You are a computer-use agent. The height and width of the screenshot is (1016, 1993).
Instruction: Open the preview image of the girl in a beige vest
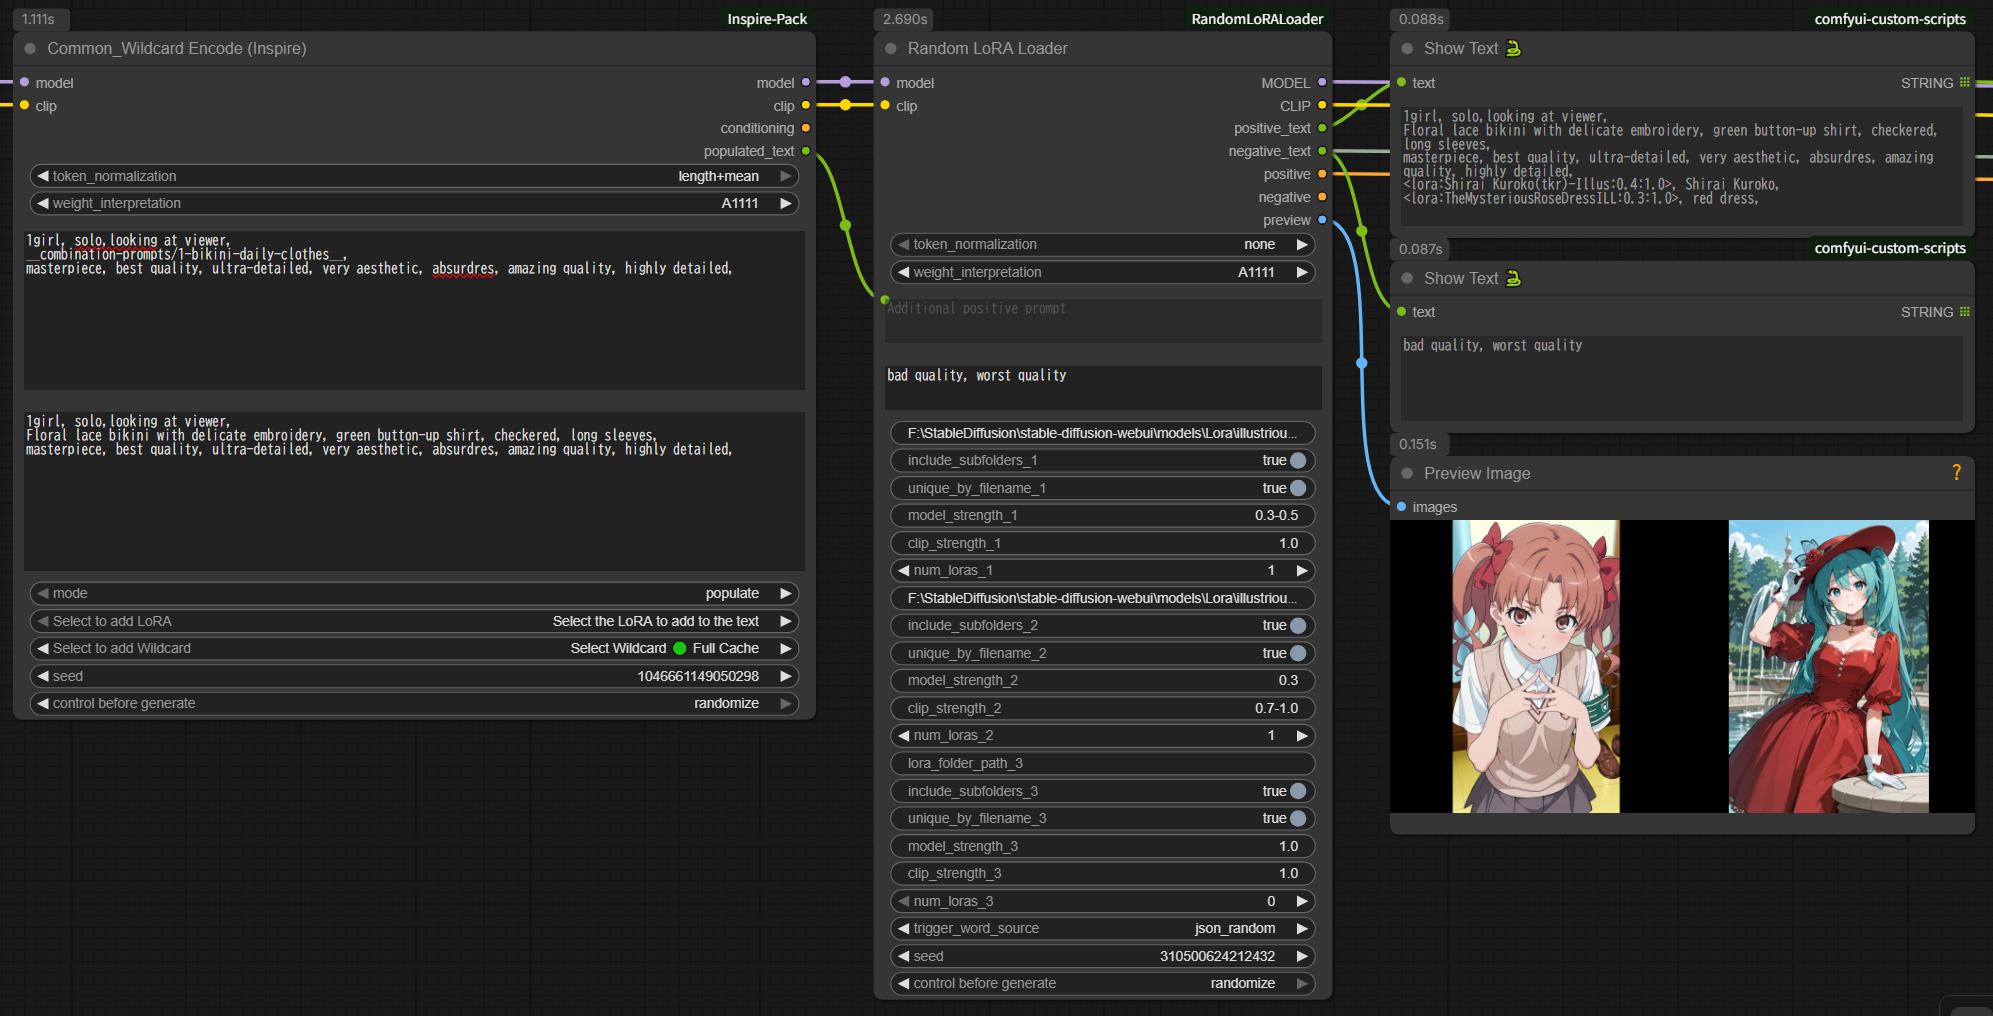click(x=1536, y=666)
